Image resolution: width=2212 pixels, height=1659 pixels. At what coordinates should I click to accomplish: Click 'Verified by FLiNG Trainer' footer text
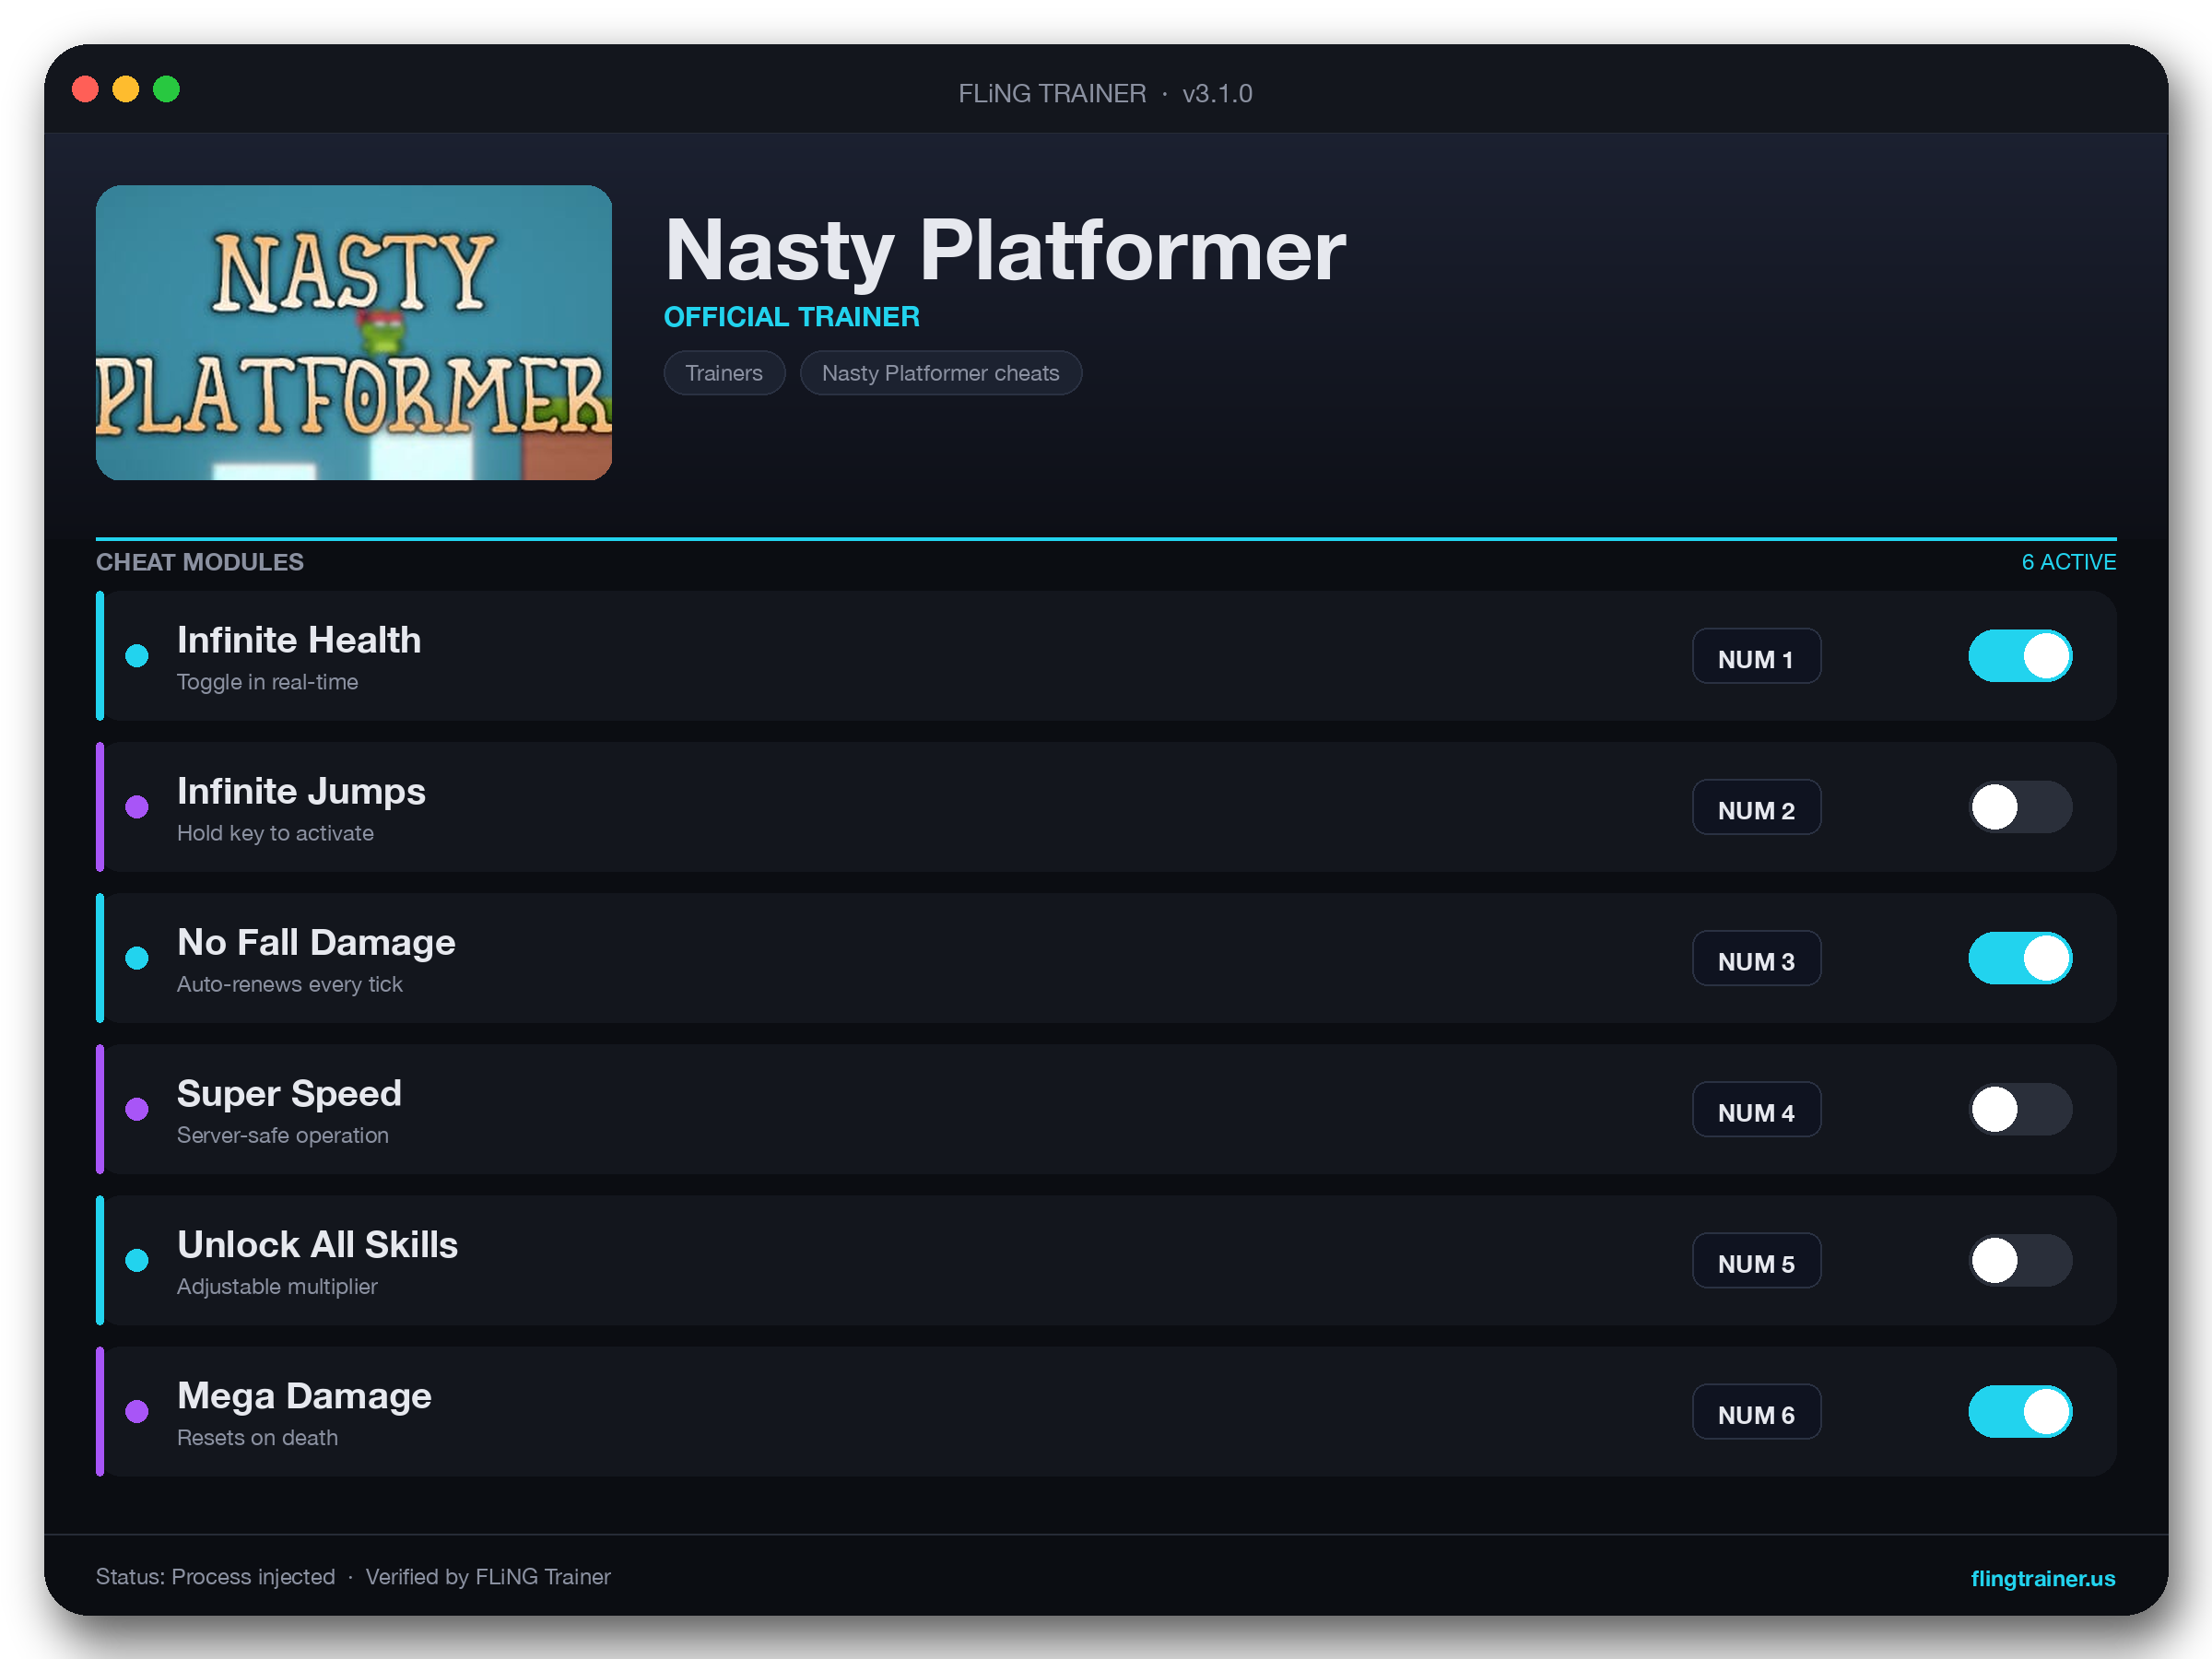click(488, 1577)
